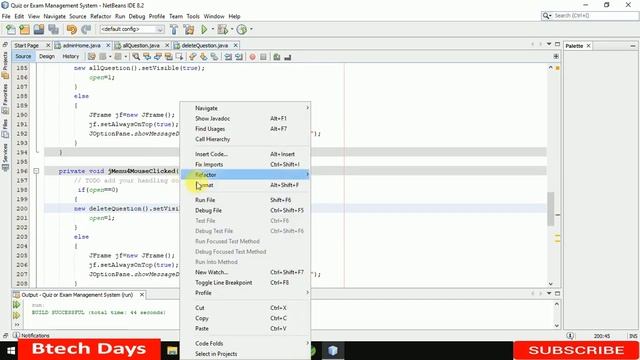640x360 pixels.
Task: Close the deleteQuestion.java tab
Action: [236, 45]
